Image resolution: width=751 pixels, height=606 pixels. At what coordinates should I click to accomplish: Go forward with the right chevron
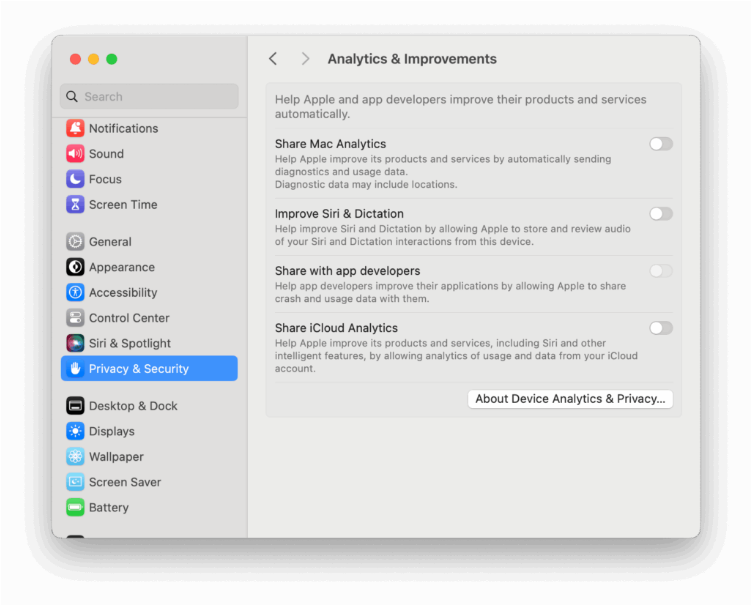point(305,59)
